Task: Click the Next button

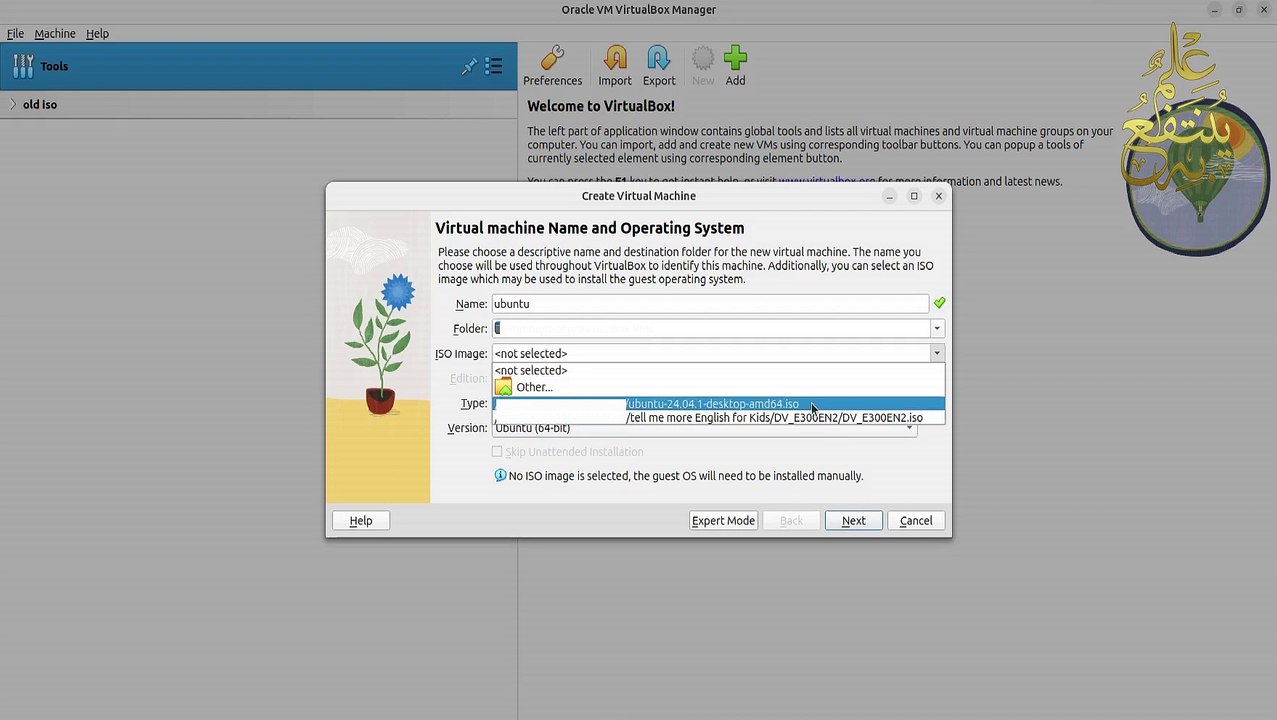Action: click(x=853, y=520)
